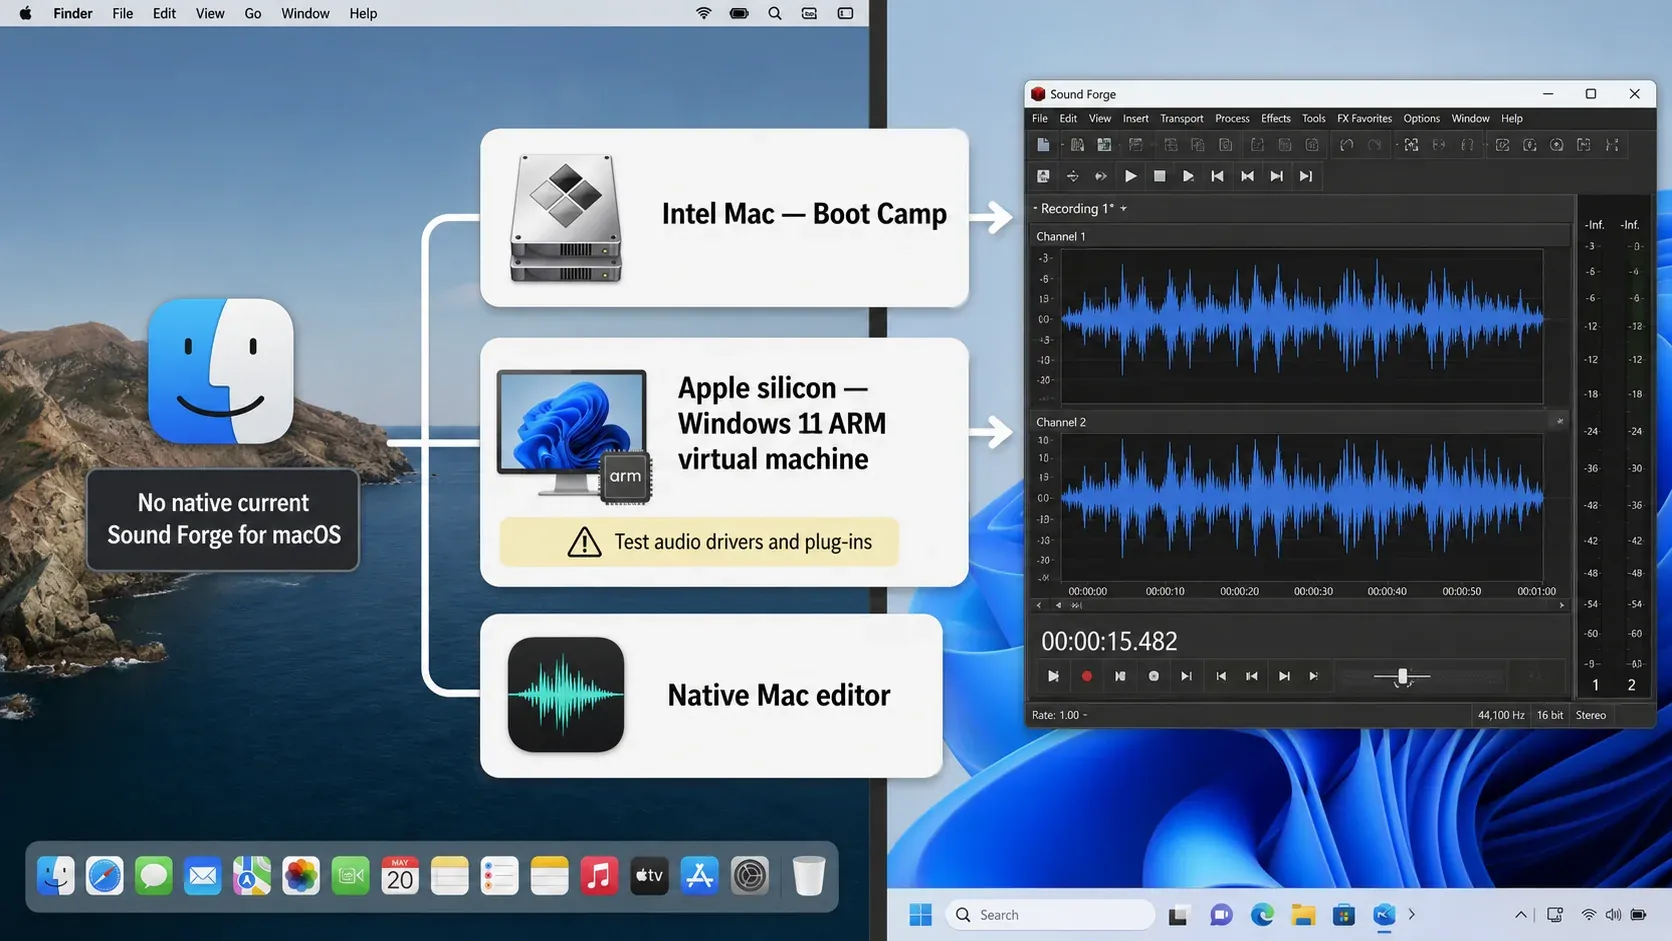This screenshot has height=941, width=1672.
Task: Open Microsoft Store on the Windows taskbar
Action: [x=1344, y=915]
